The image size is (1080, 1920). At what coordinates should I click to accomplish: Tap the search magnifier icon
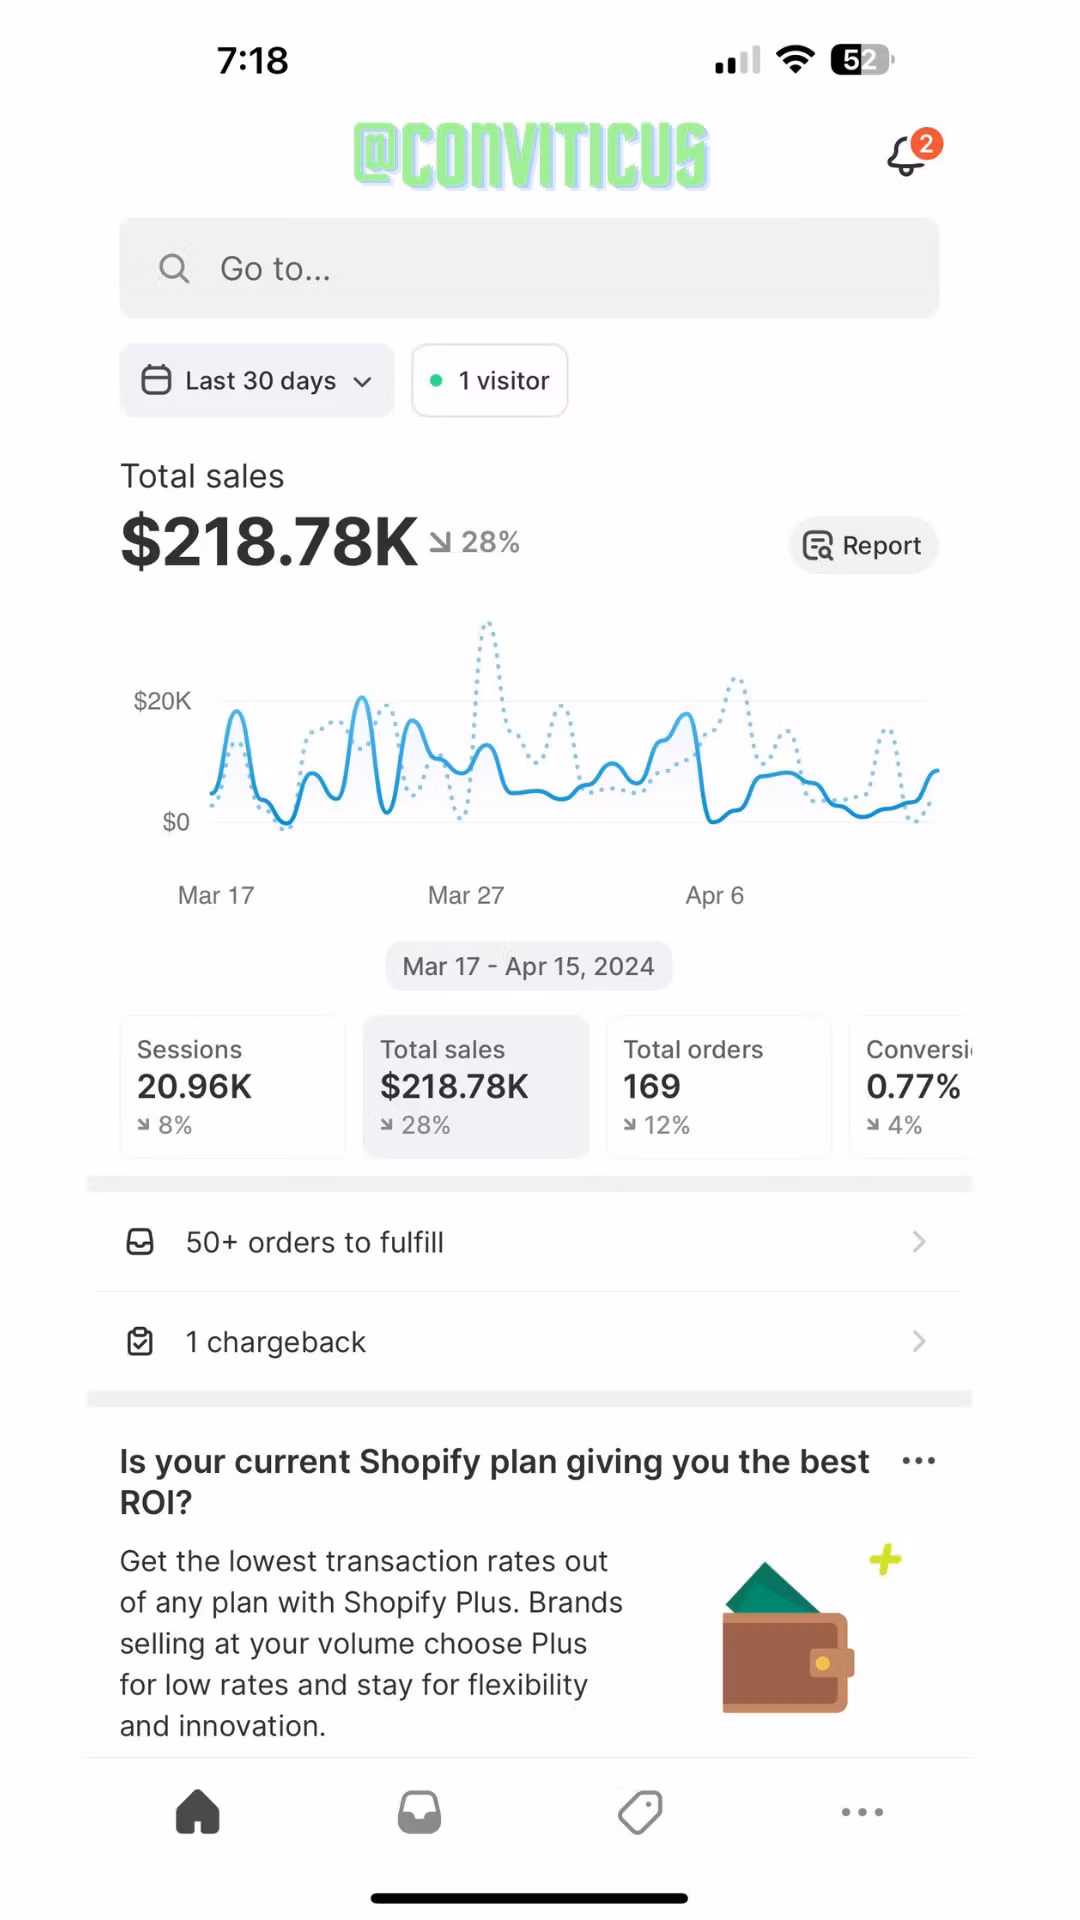point(174,268)
